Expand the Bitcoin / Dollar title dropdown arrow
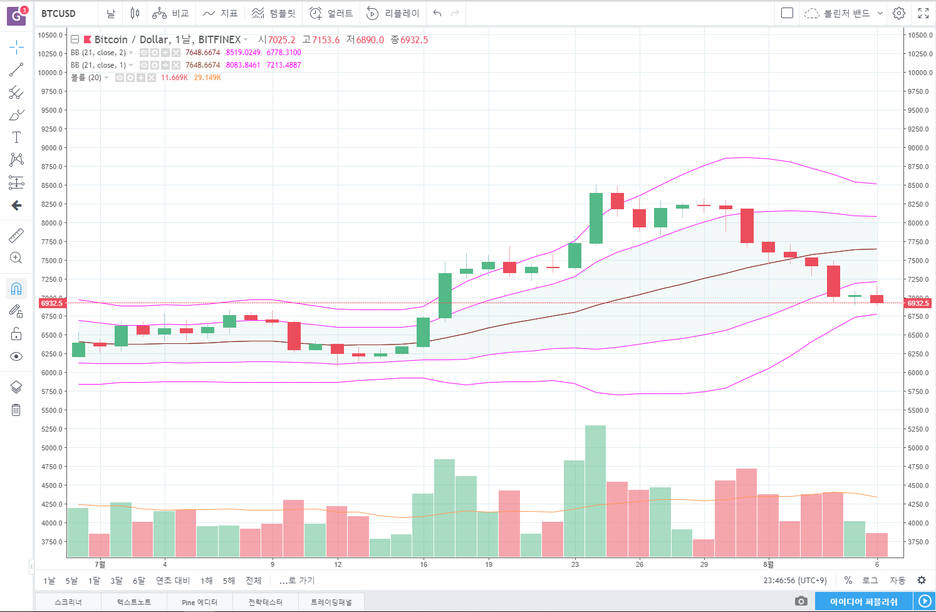936x612 pixels. [245, 40]
